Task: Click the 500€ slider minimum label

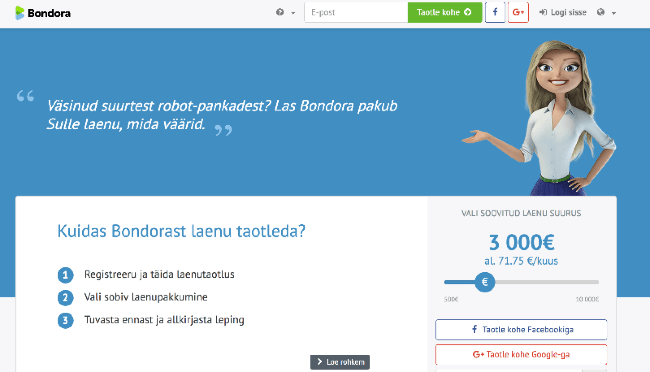Action: (451, 299)
